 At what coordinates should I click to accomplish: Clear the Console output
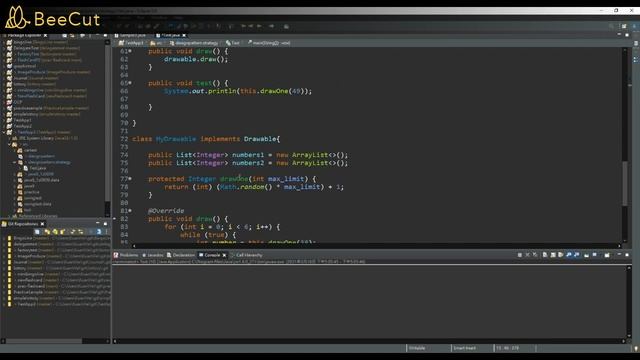(x=545, y=255)
